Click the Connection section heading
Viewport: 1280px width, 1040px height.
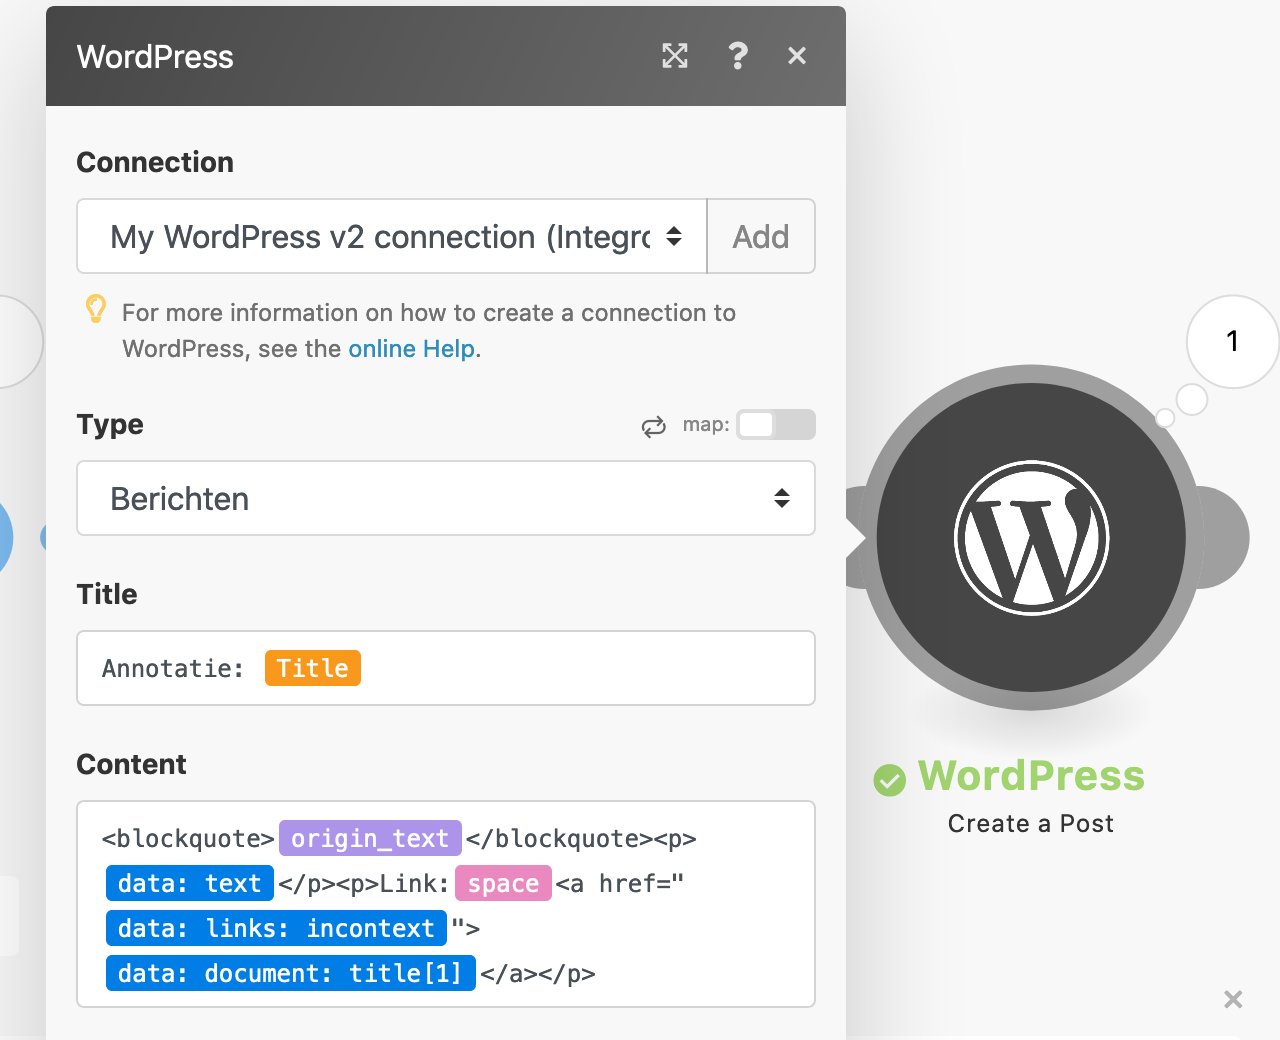coord(155,162)
